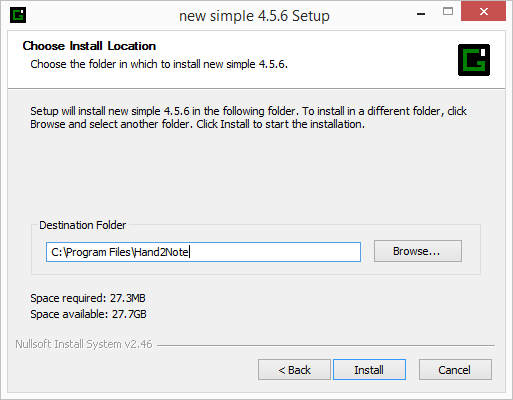Go to previous step with < Back
The height and width of the screenshot is (400, 513).
(294, 369)
